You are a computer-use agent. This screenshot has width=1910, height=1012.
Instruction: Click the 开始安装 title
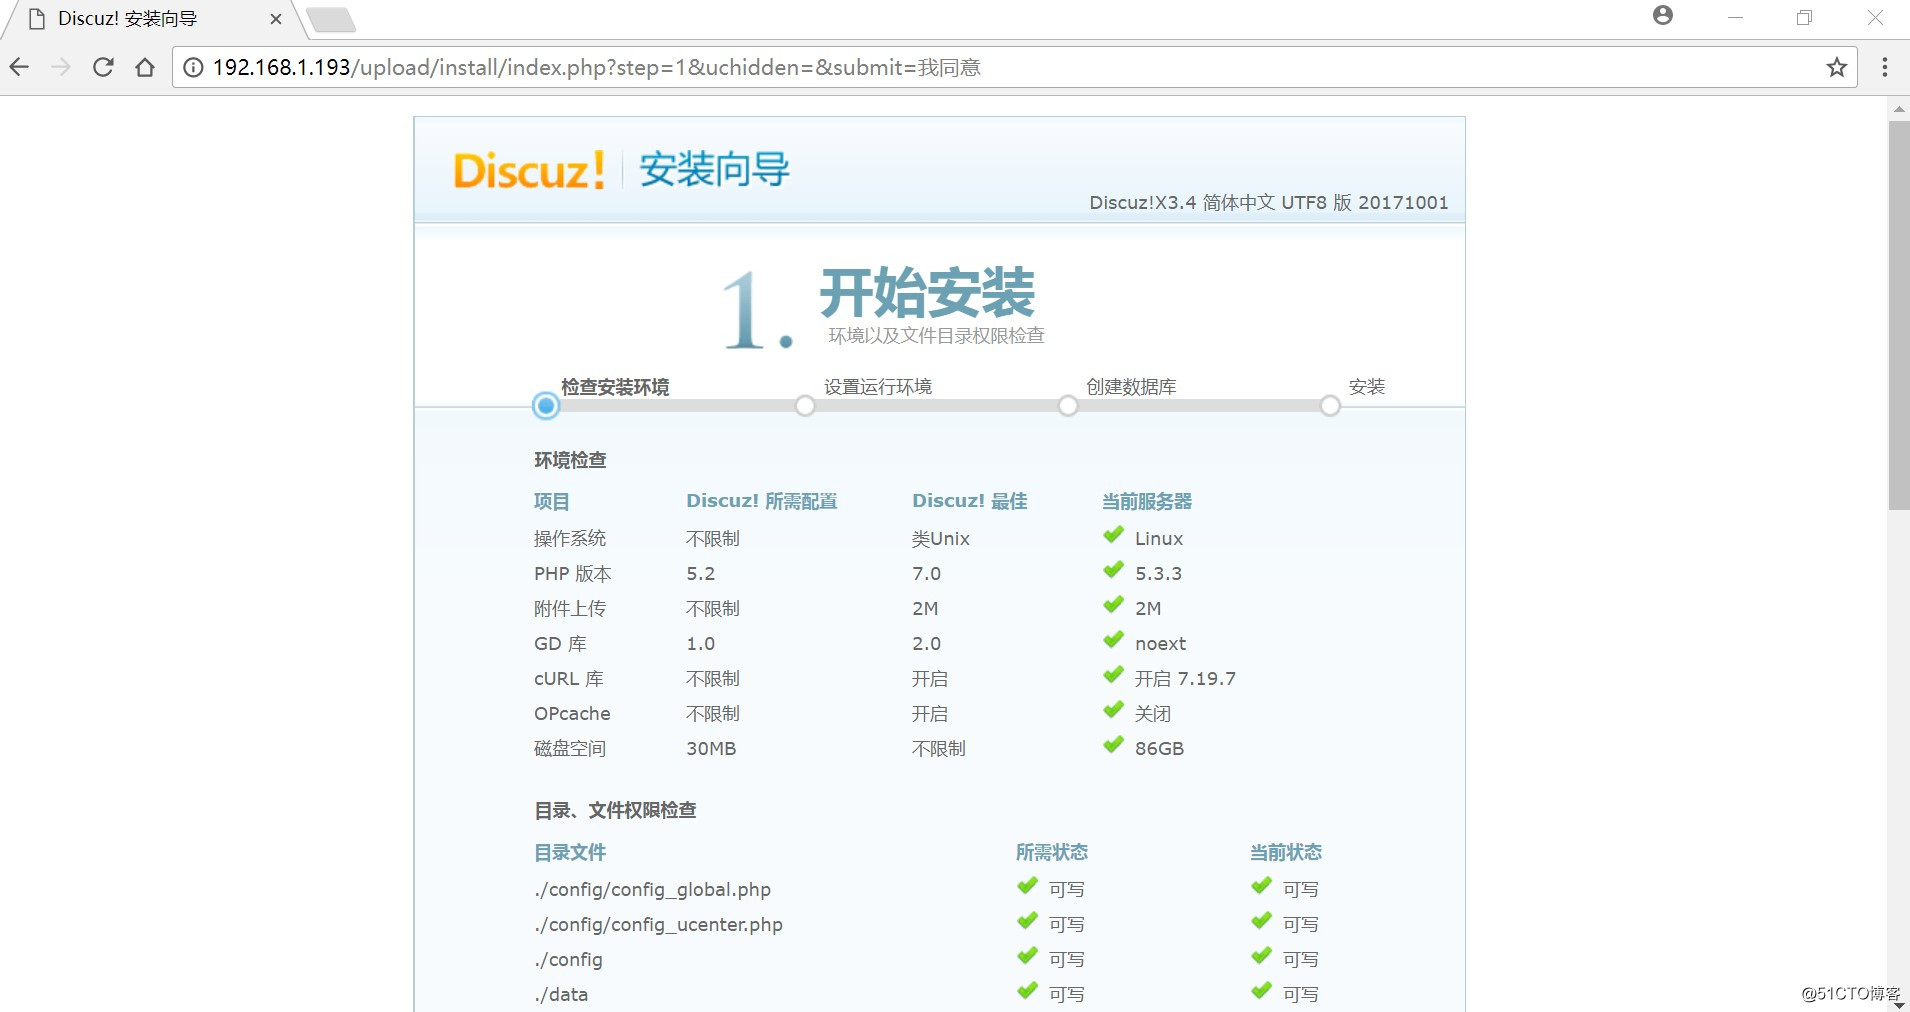(x=927, y=293)
